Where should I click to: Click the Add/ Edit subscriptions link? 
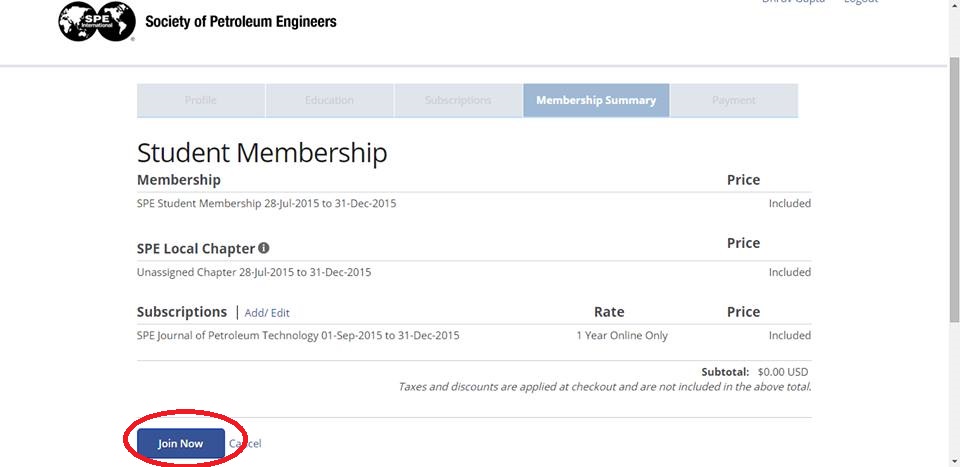pyautogui.click(x=267, y=313)
